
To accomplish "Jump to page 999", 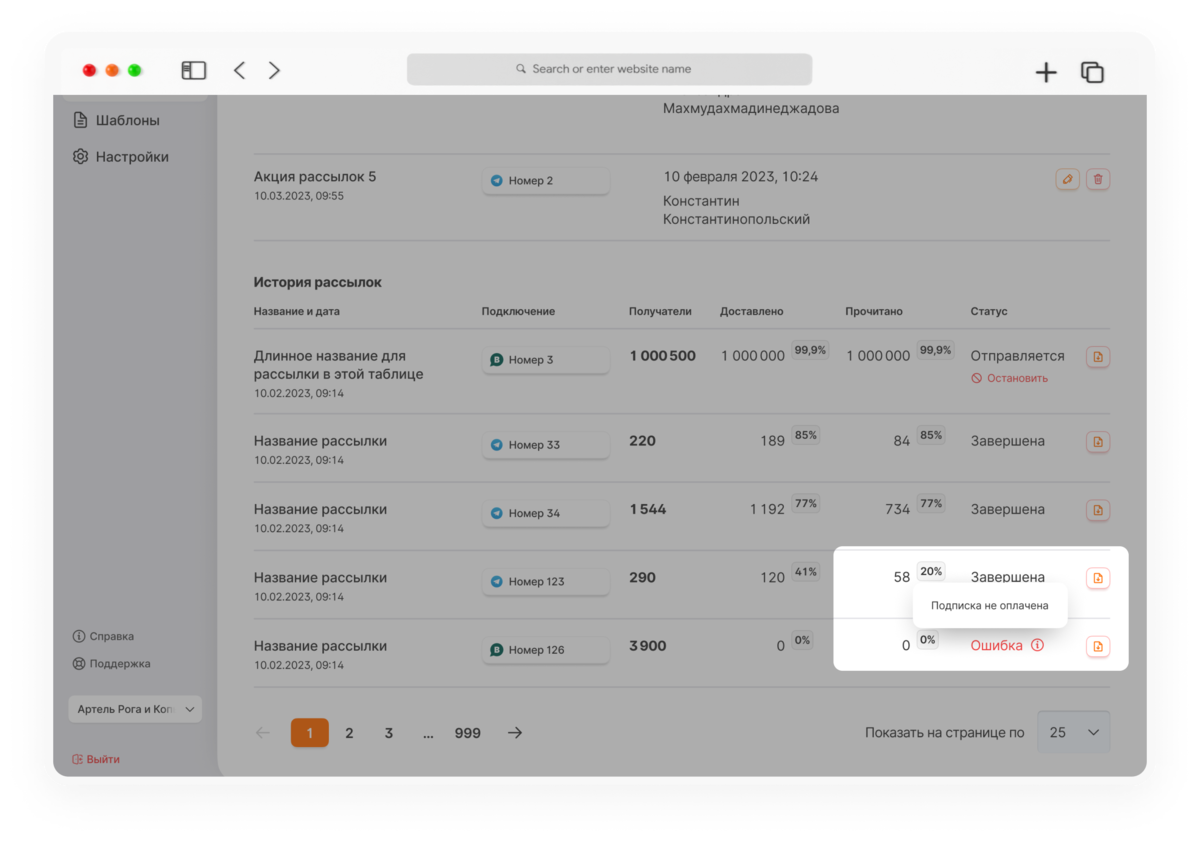I will coord(467,733).
